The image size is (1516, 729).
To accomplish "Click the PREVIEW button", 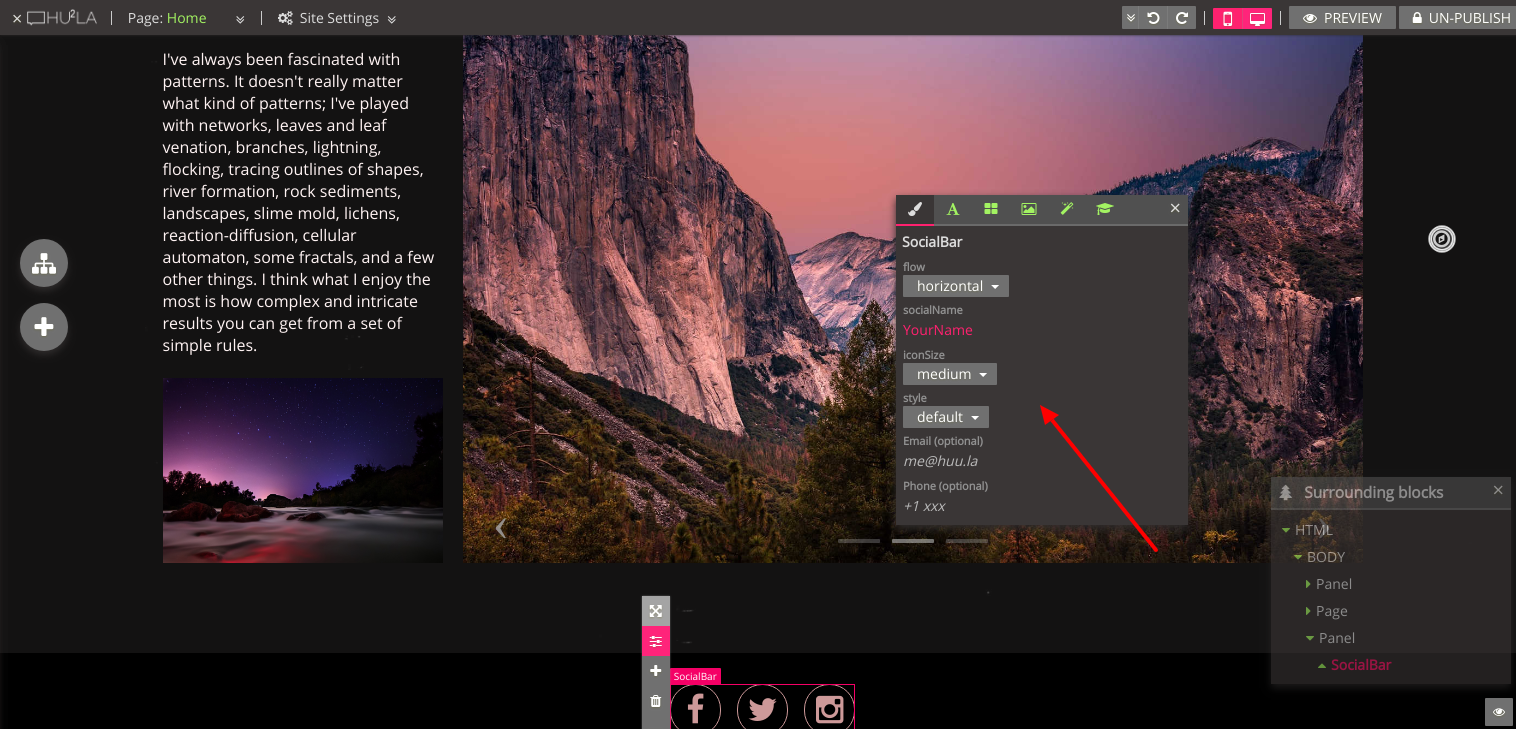I will (x=1342, y=18).
